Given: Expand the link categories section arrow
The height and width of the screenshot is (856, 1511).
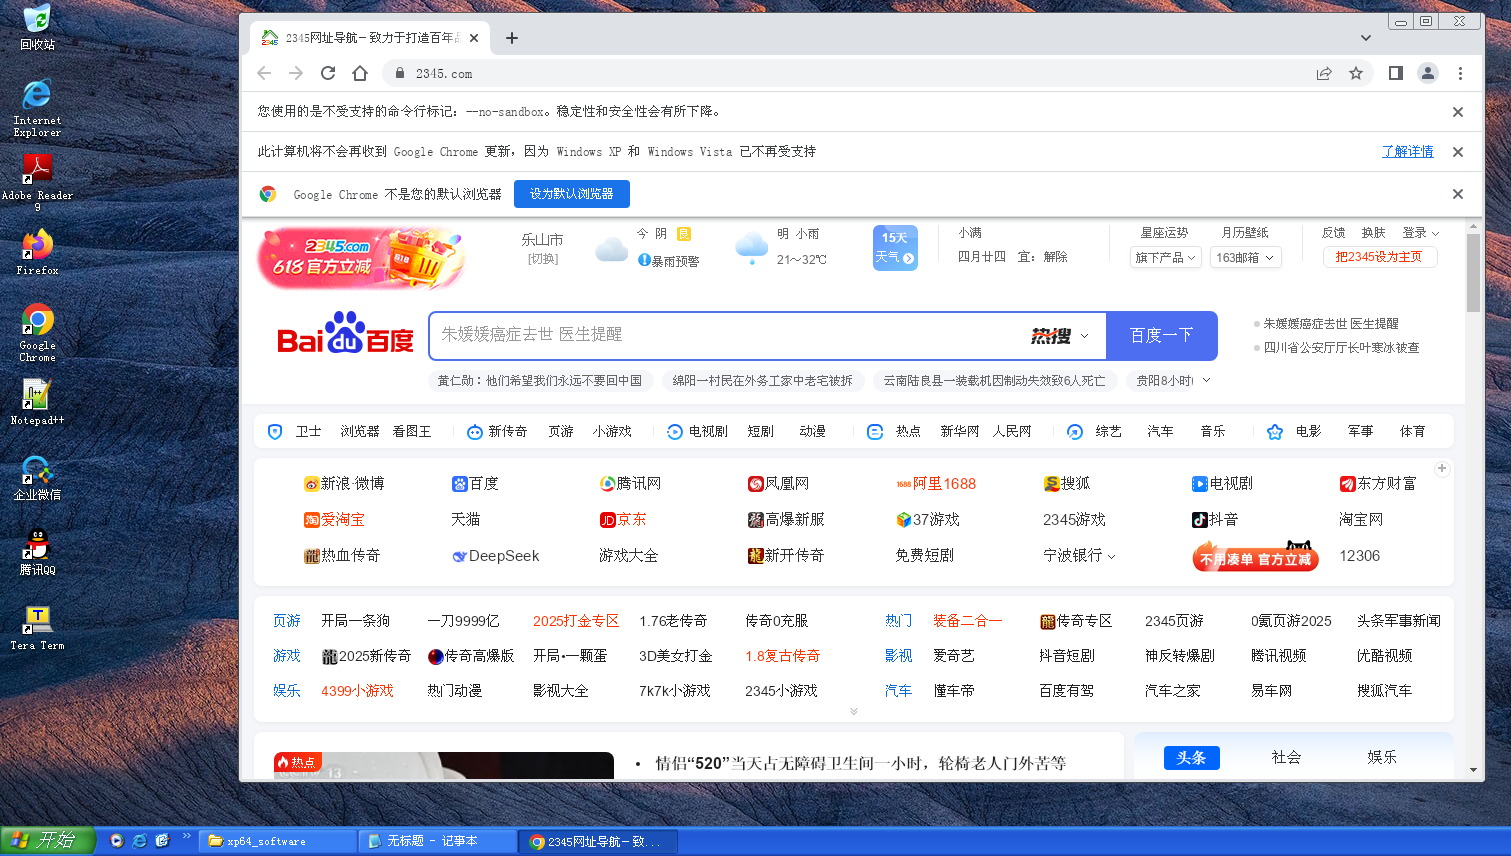Looking at the screenshot, I should pos(854,711).
